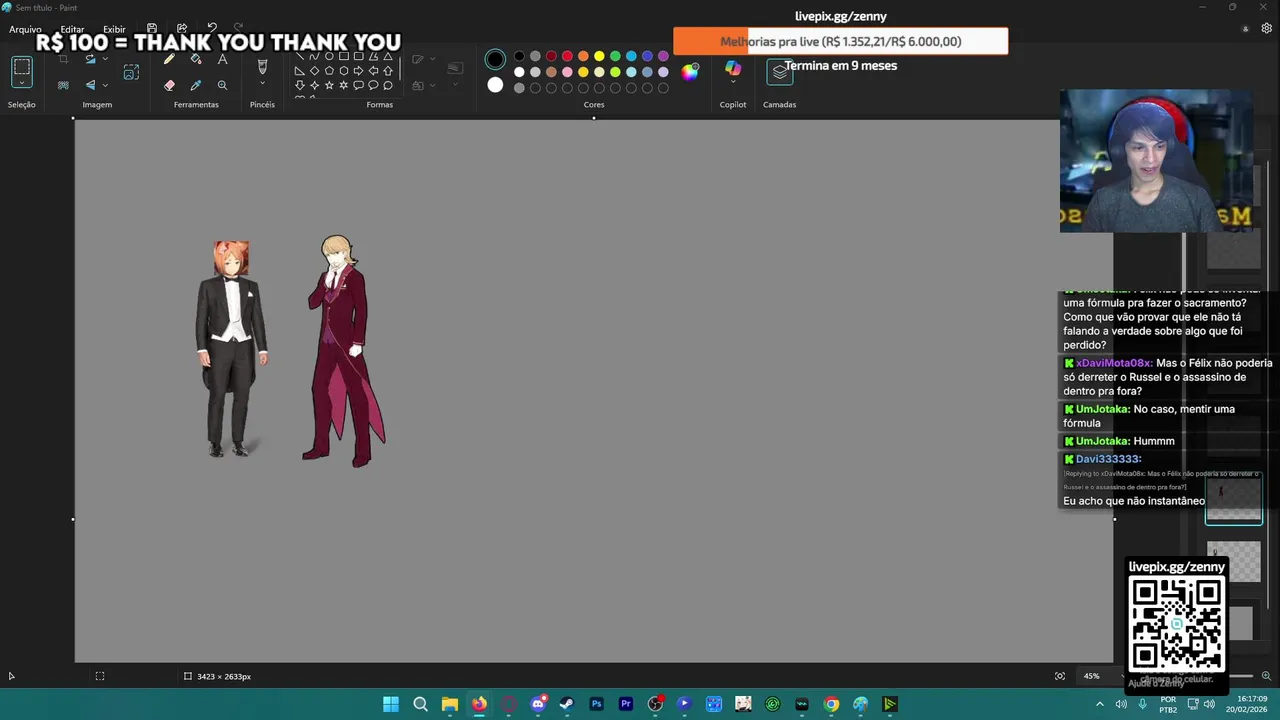This screenshot has height=720, width=1280.
Task: Choose the four-point star shape
Action: (x=314, y=85)
